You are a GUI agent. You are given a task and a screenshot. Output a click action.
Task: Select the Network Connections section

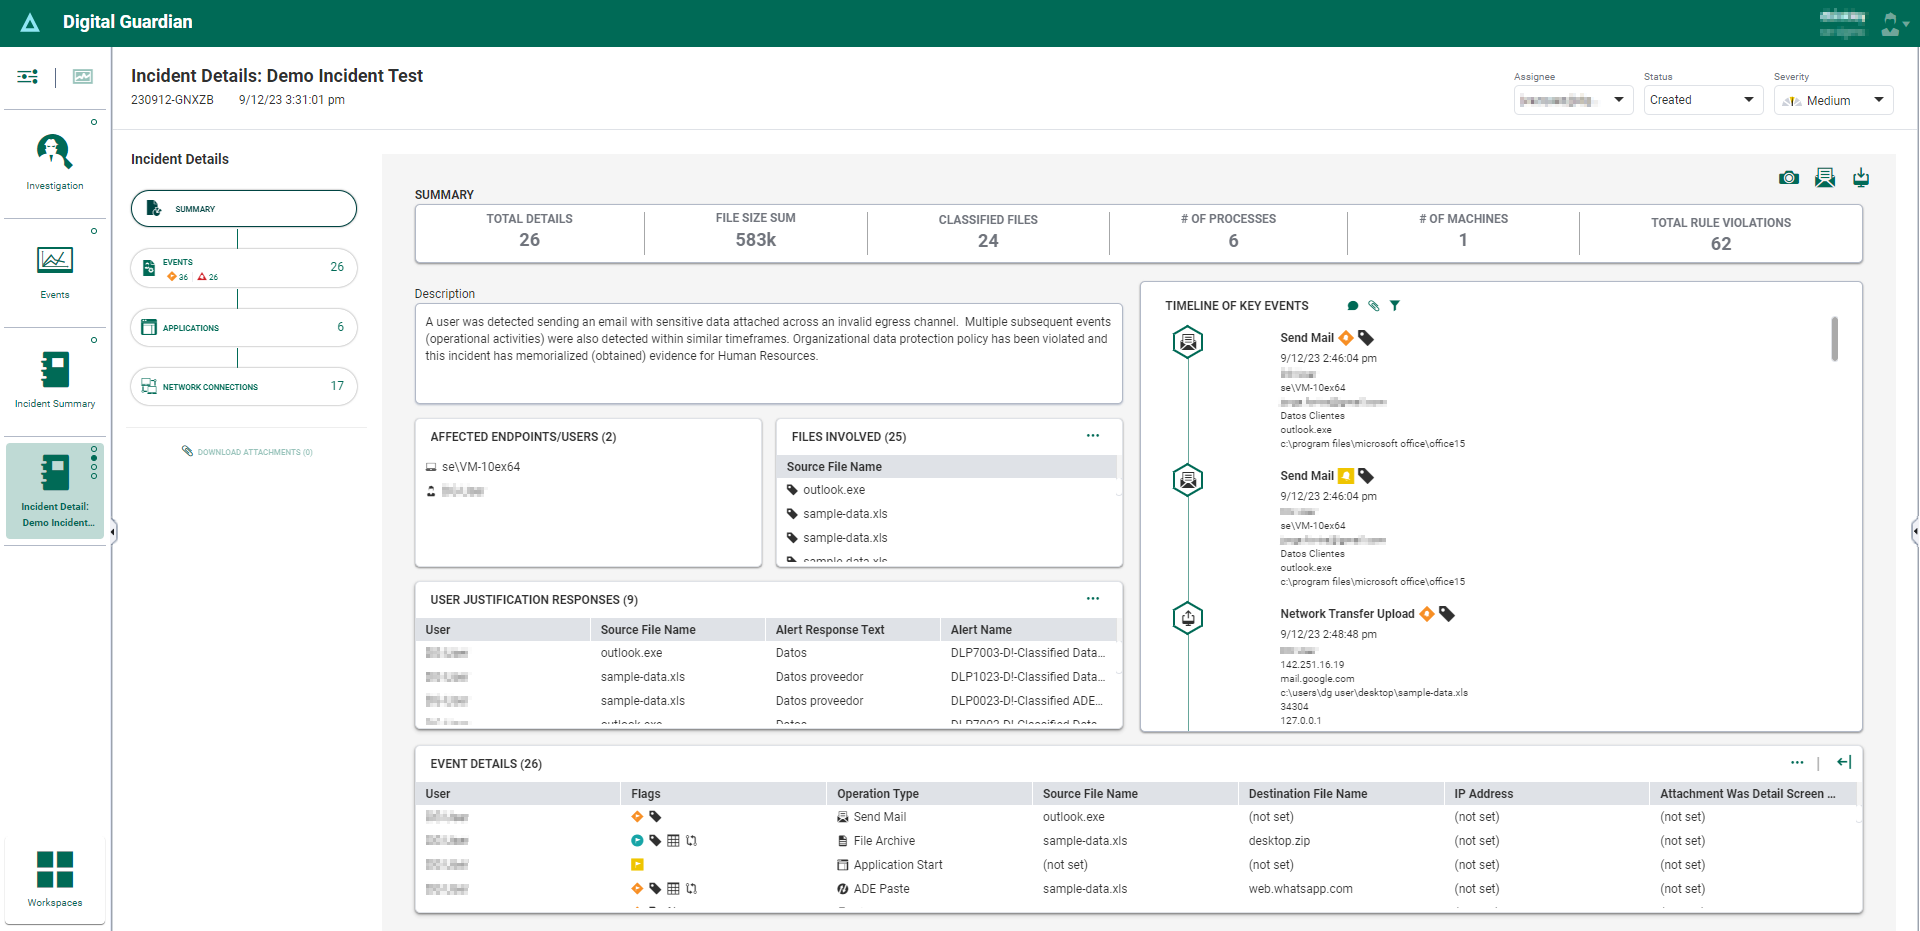point(244,387)
